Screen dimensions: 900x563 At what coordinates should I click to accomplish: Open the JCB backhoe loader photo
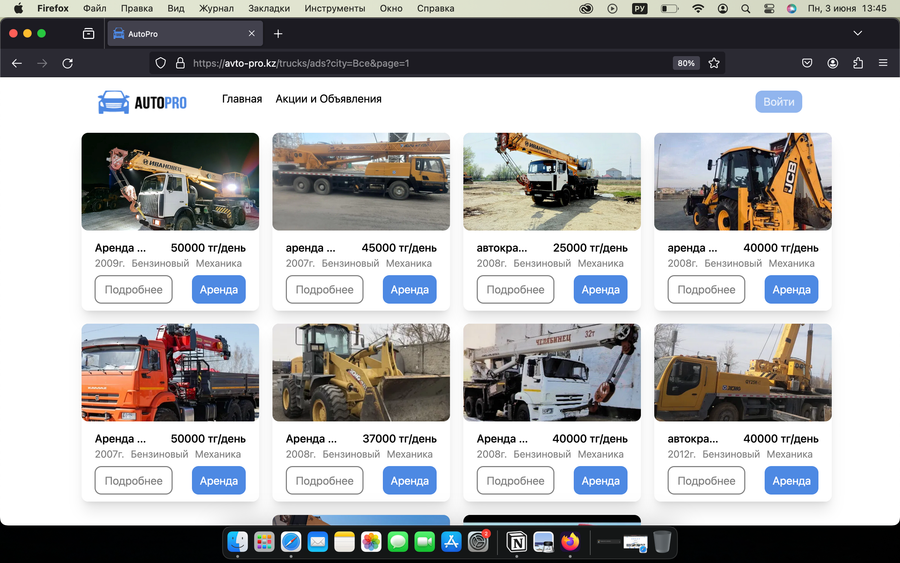pos(743,181)
